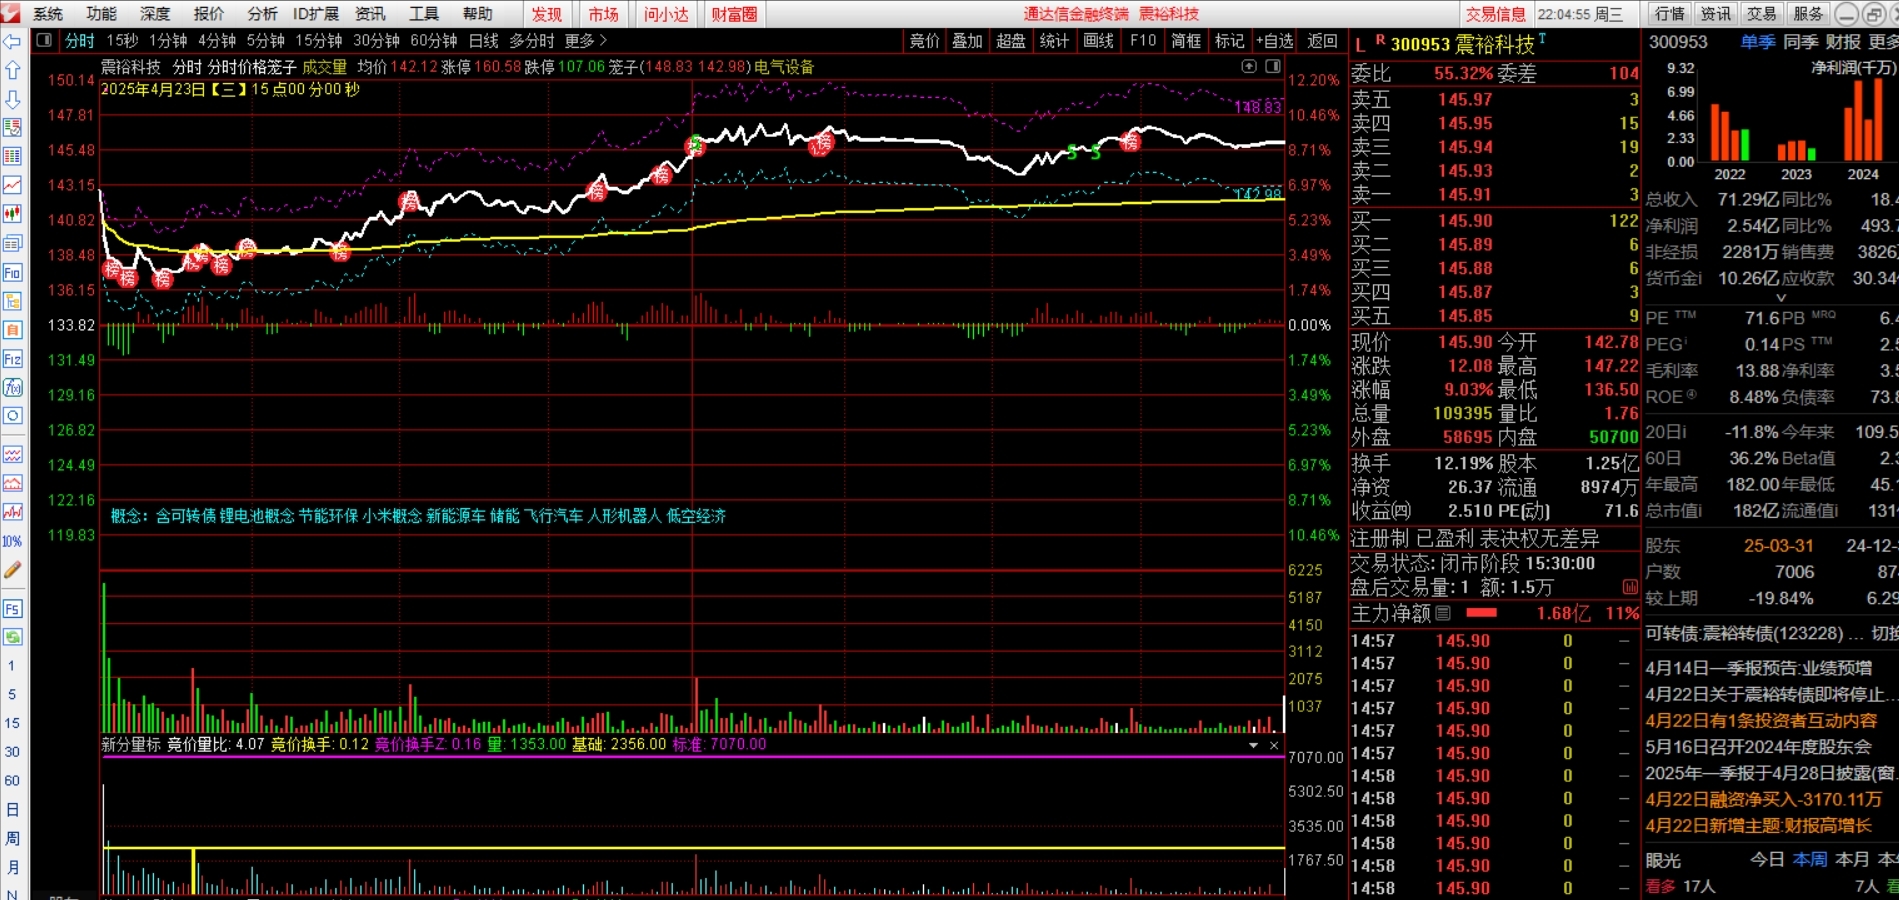This screenshot has height=900, width=1899.
Task: Click the 叠加 overlay toolbar button
Action: tap(967, 41)
